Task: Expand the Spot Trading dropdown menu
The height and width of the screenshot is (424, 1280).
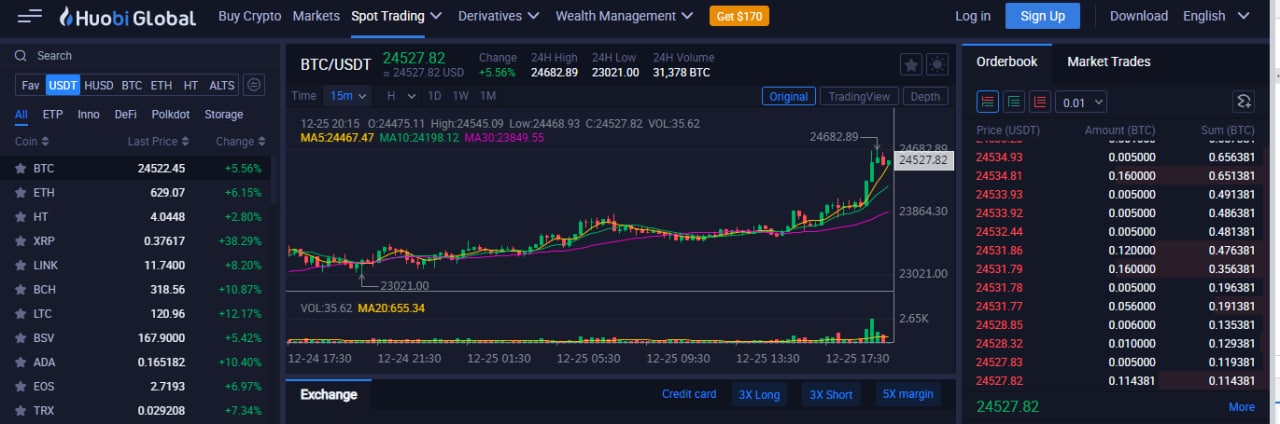Action: pos(396,16)
